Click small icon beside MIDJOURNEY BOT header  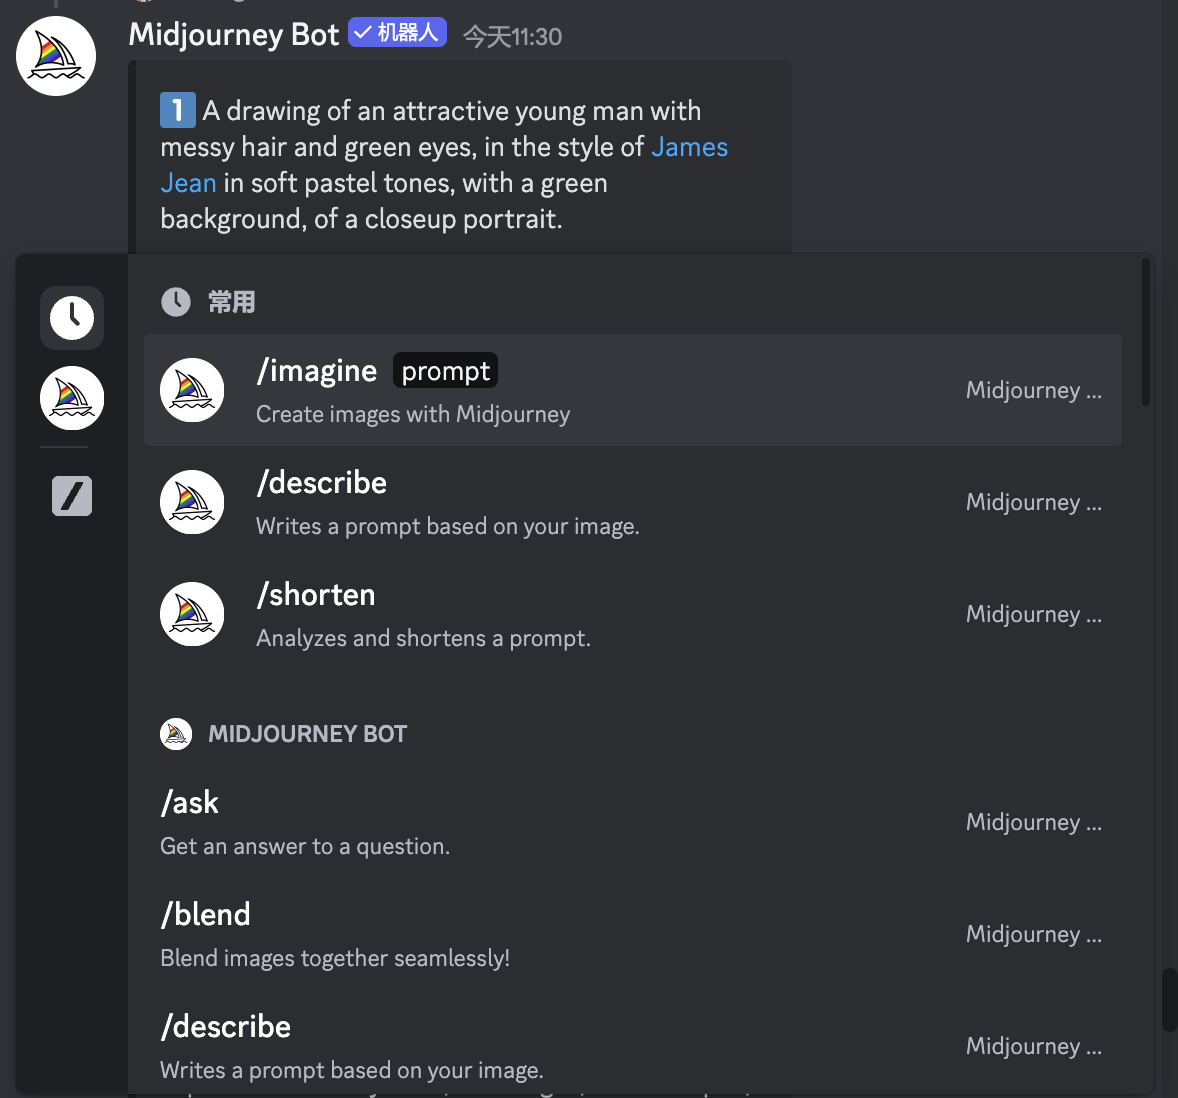tap(176, 734)
